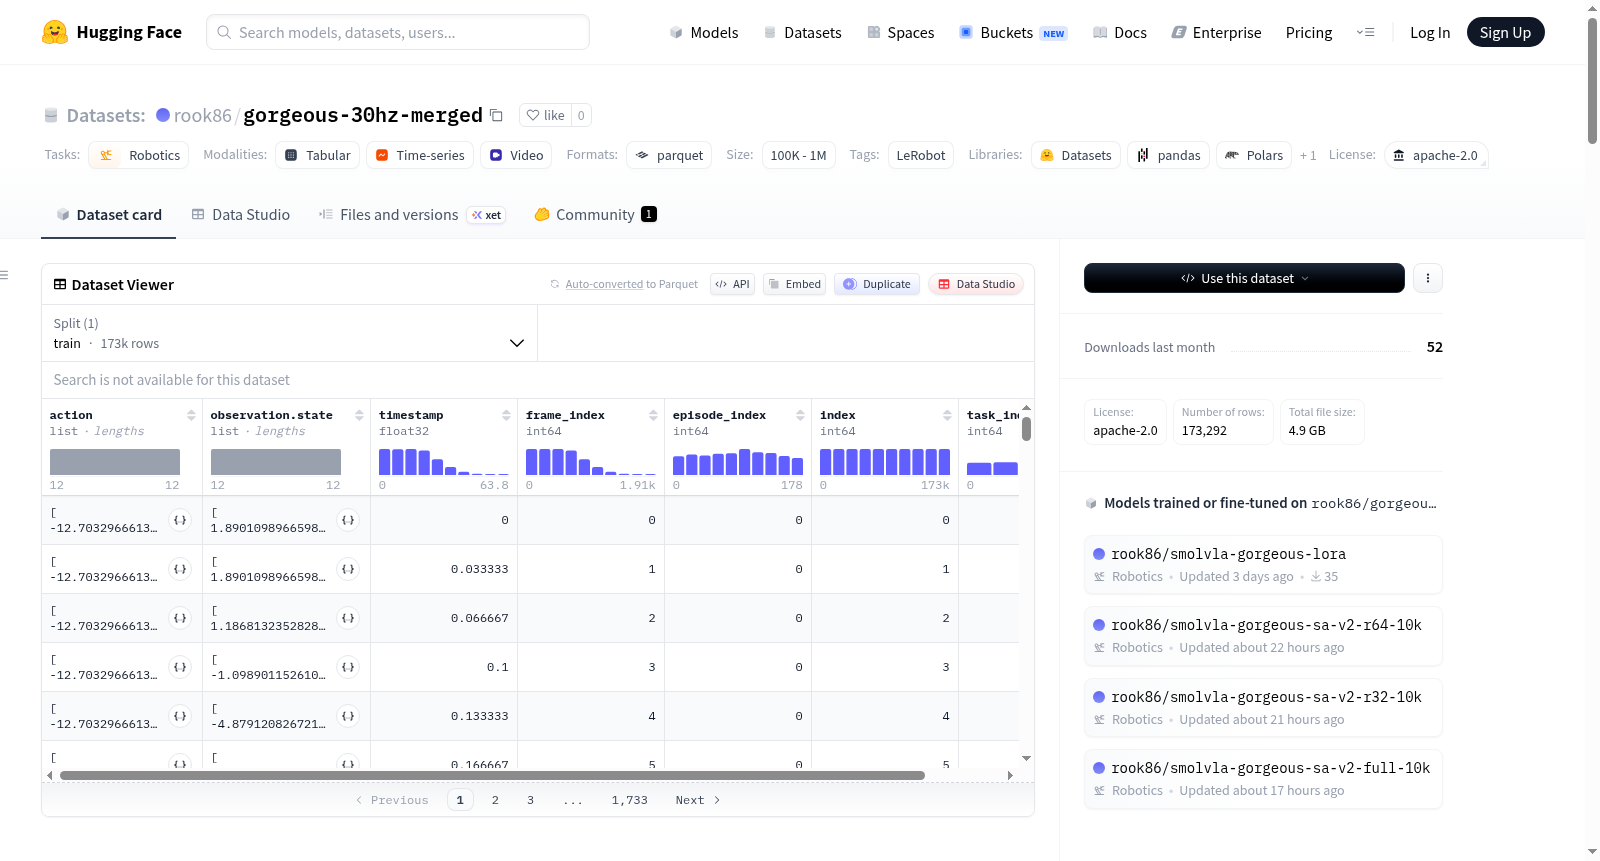Screen dimensions: 1600x861
Task: Expand action JSON in the 0.1 timestamp row
Action: pos(180,667)
